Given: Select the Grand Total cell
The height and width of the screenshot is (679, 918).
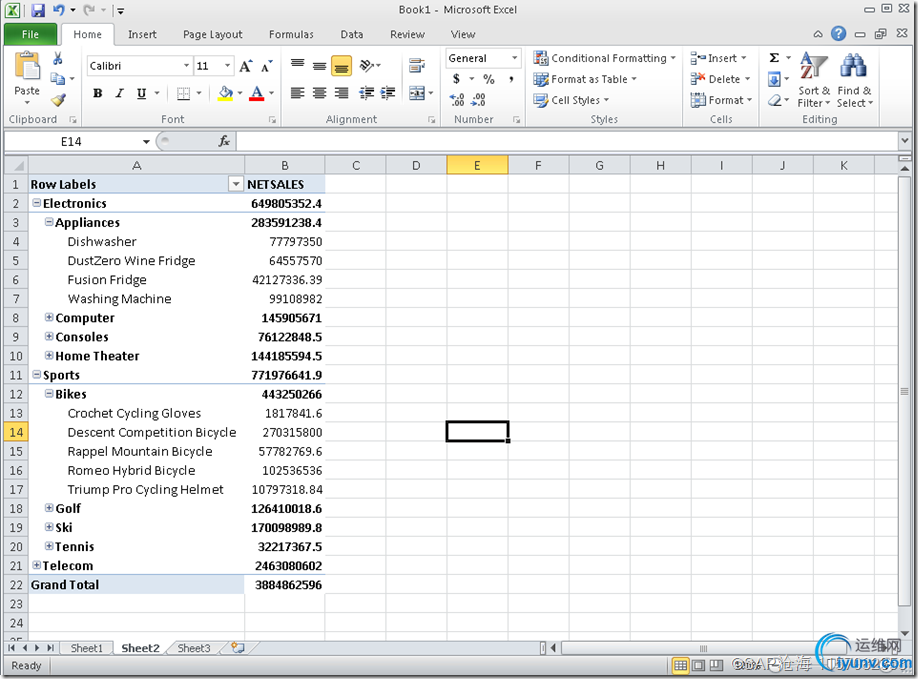Looking at the screenshot, I should tap(136, 584).
